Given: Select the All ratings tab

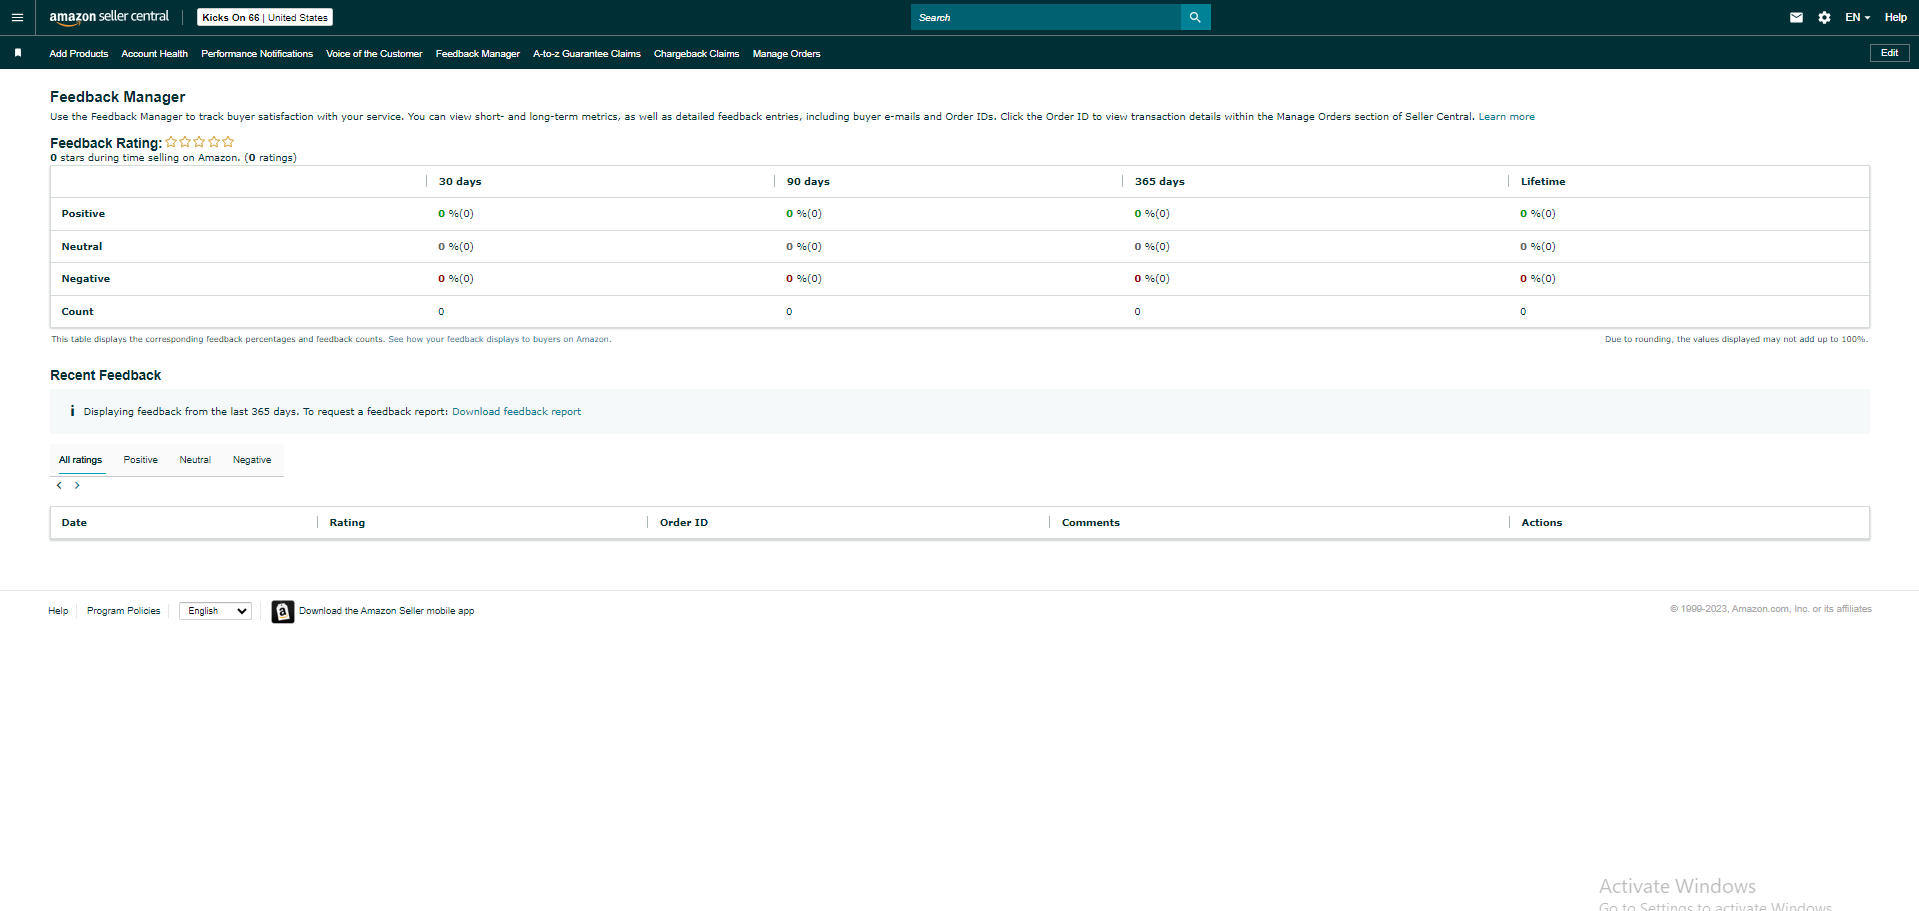Looking at the screenshot, I should pos(80,460).
